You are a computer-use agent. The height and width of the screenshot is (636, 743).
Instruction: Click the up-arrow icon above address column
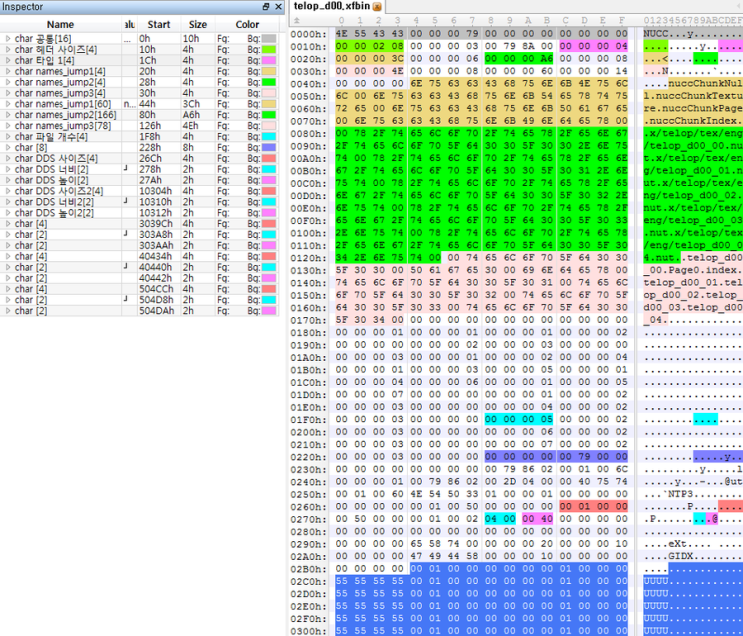297,20
